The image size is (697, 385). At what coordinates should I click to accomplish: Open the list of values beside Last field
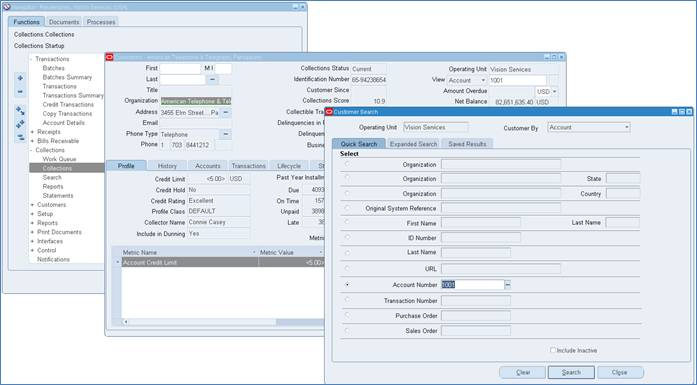point(212,79)
